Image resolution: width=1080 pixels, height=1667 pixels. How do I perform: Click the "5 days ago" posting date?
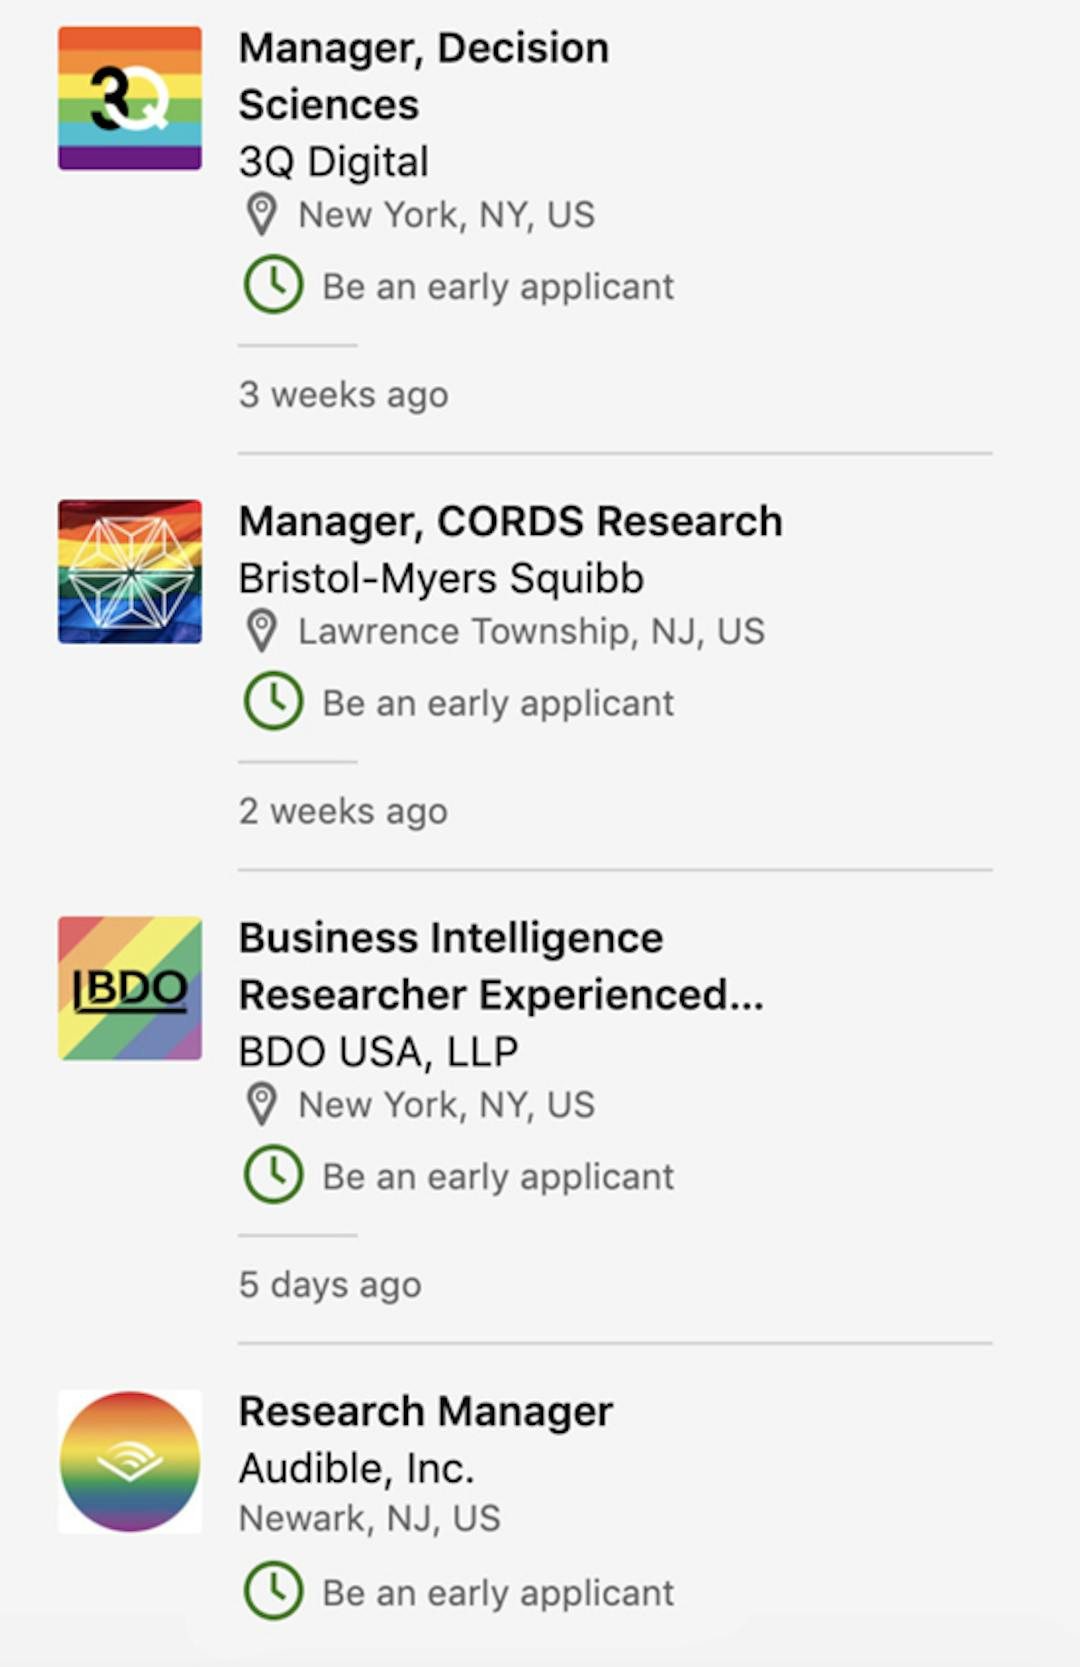coord(330,1285)
